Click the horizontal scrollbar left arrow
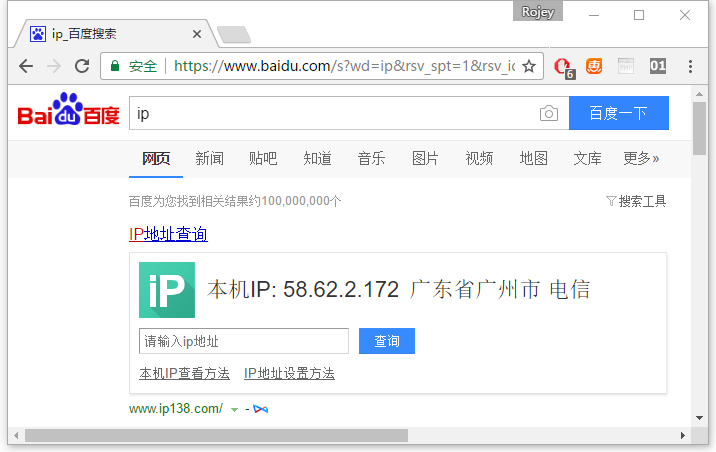The height and width of the screenshot is (452, 716). 16,436
